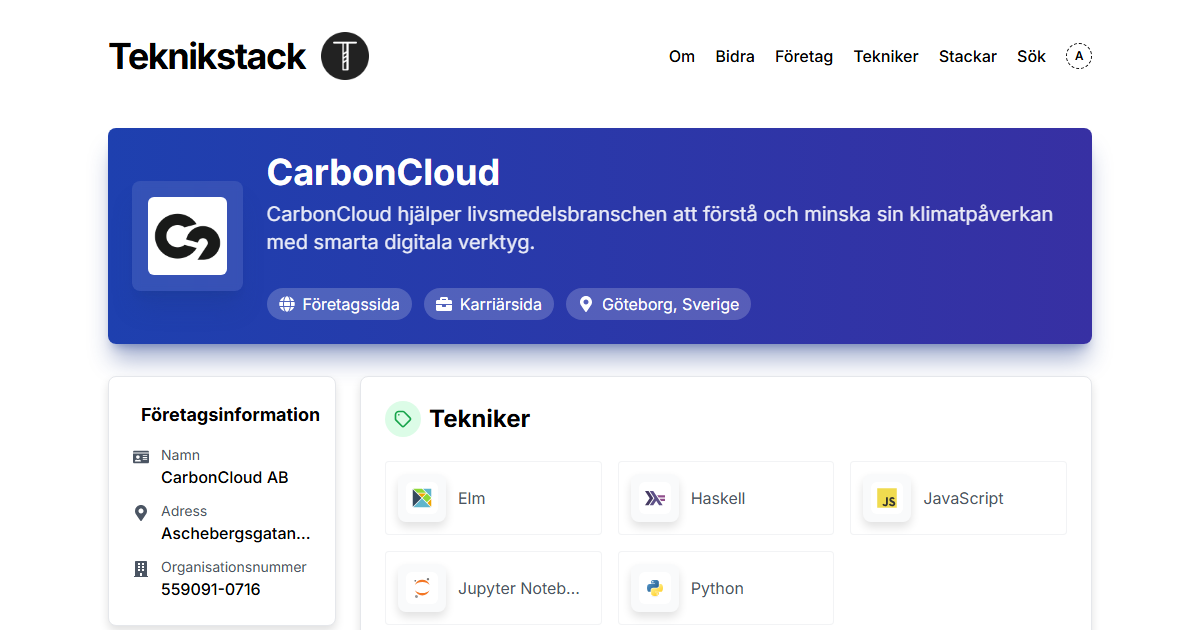Click the globe icon on Företagssida
Screen dimensions: 1200x630
click(287, 304)
